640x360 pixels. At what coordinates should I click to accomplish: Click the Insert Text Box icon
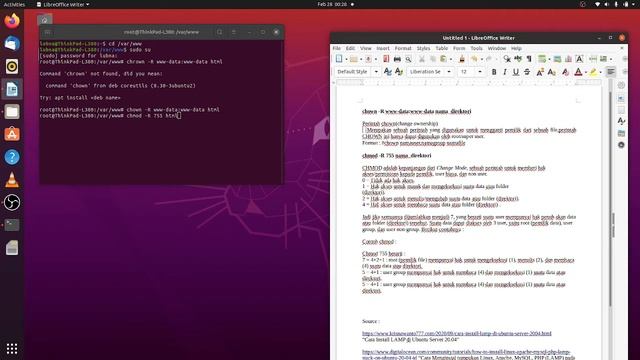click(579, 59)
